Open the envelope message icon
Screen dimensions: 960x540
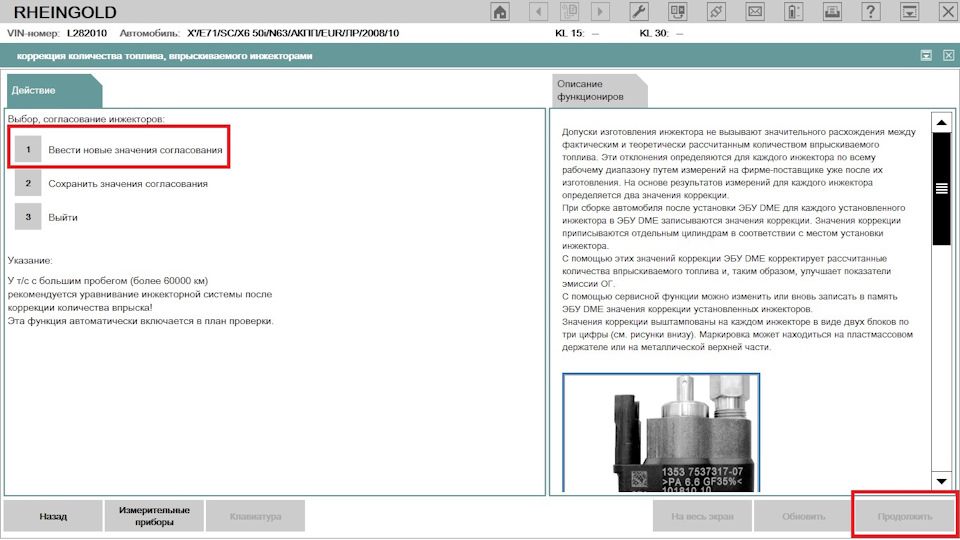click(x=755, y=12)
